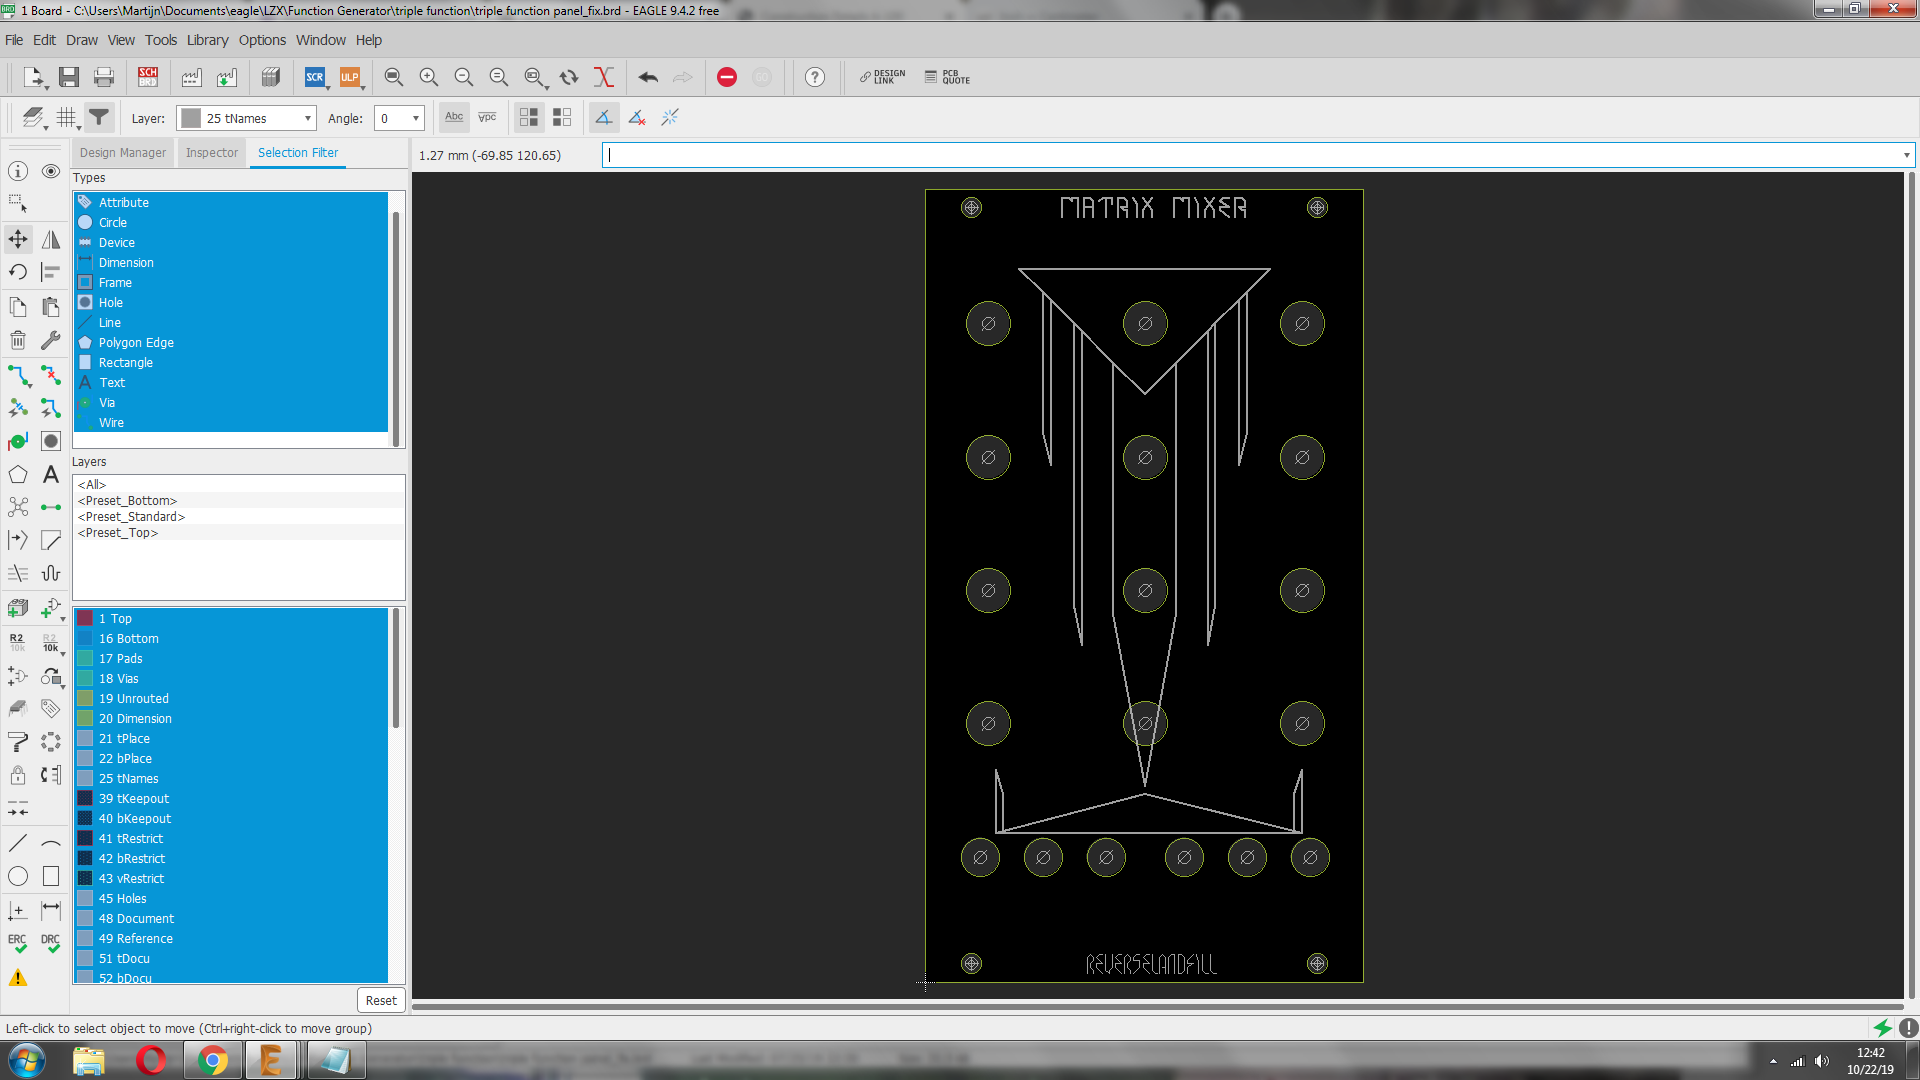The height and width of the screenshot is (1080, 1920).
Task: Select <All> layers preset
Action: pos(239,485)
